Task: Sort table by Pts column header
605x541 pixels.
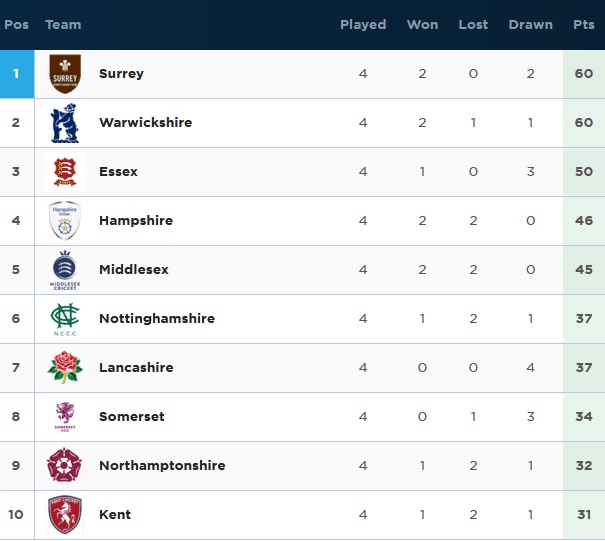Action: pyautogui.click(x=583, y=25)
